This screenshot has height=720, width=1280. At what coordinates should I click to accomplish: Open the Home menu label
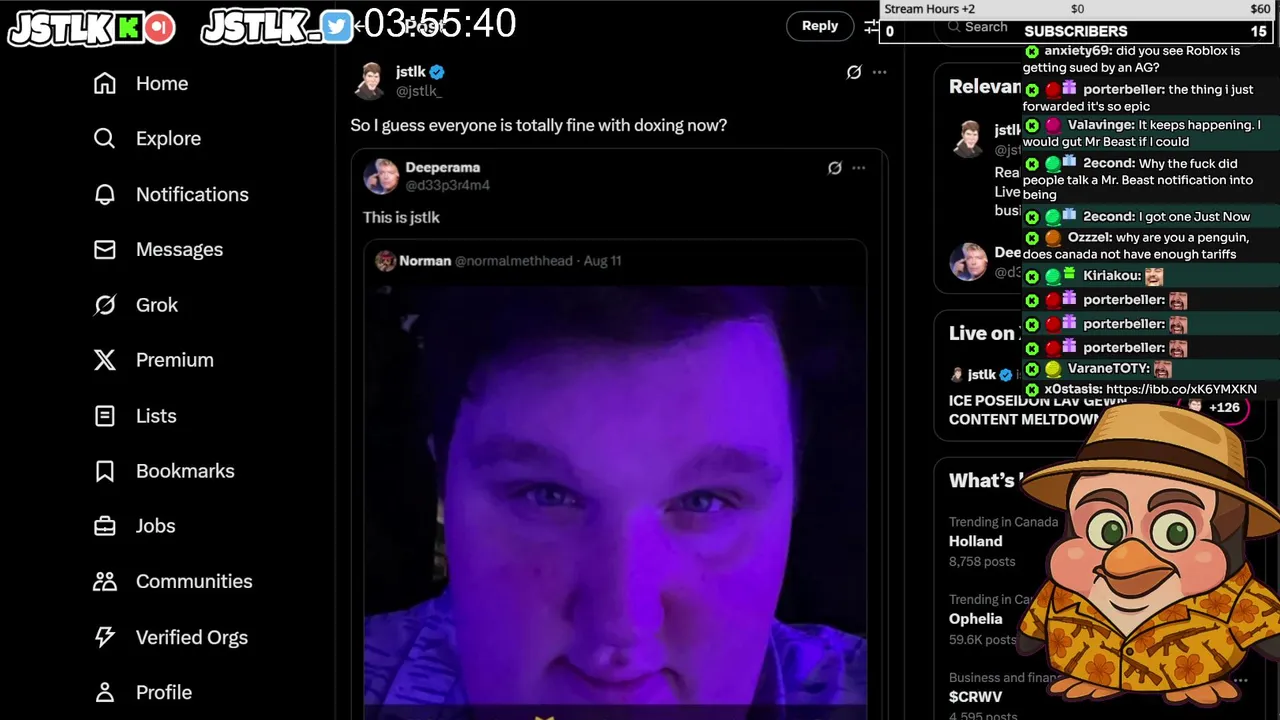coord(162,83)
